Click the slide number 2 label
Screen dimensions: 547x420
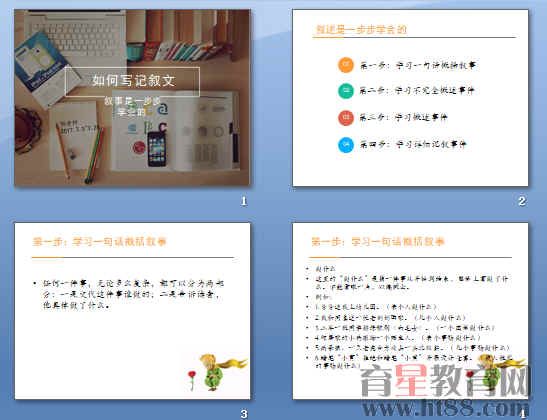coord(522,201)
